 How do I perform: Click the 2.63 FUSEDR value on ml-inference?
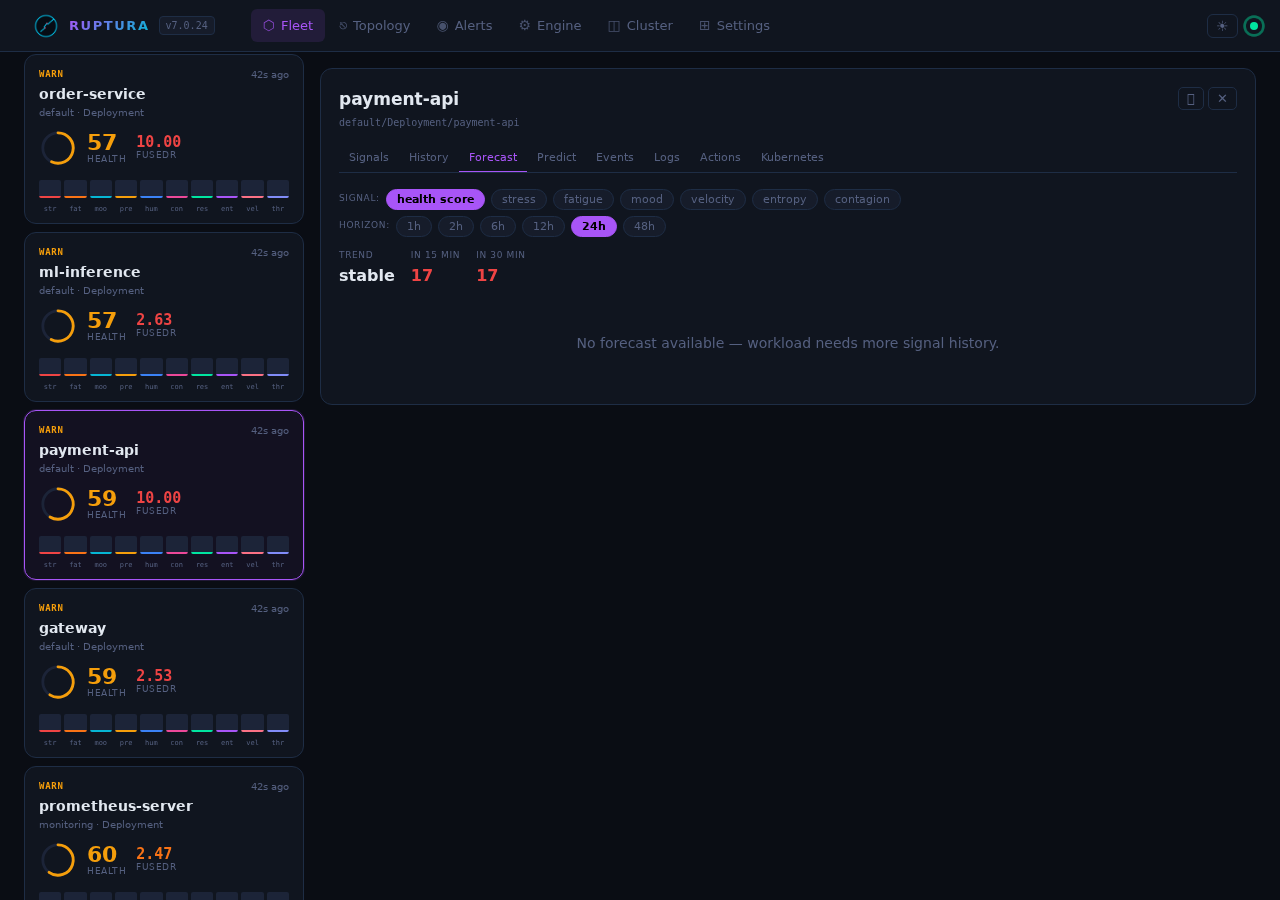point(154,320)
